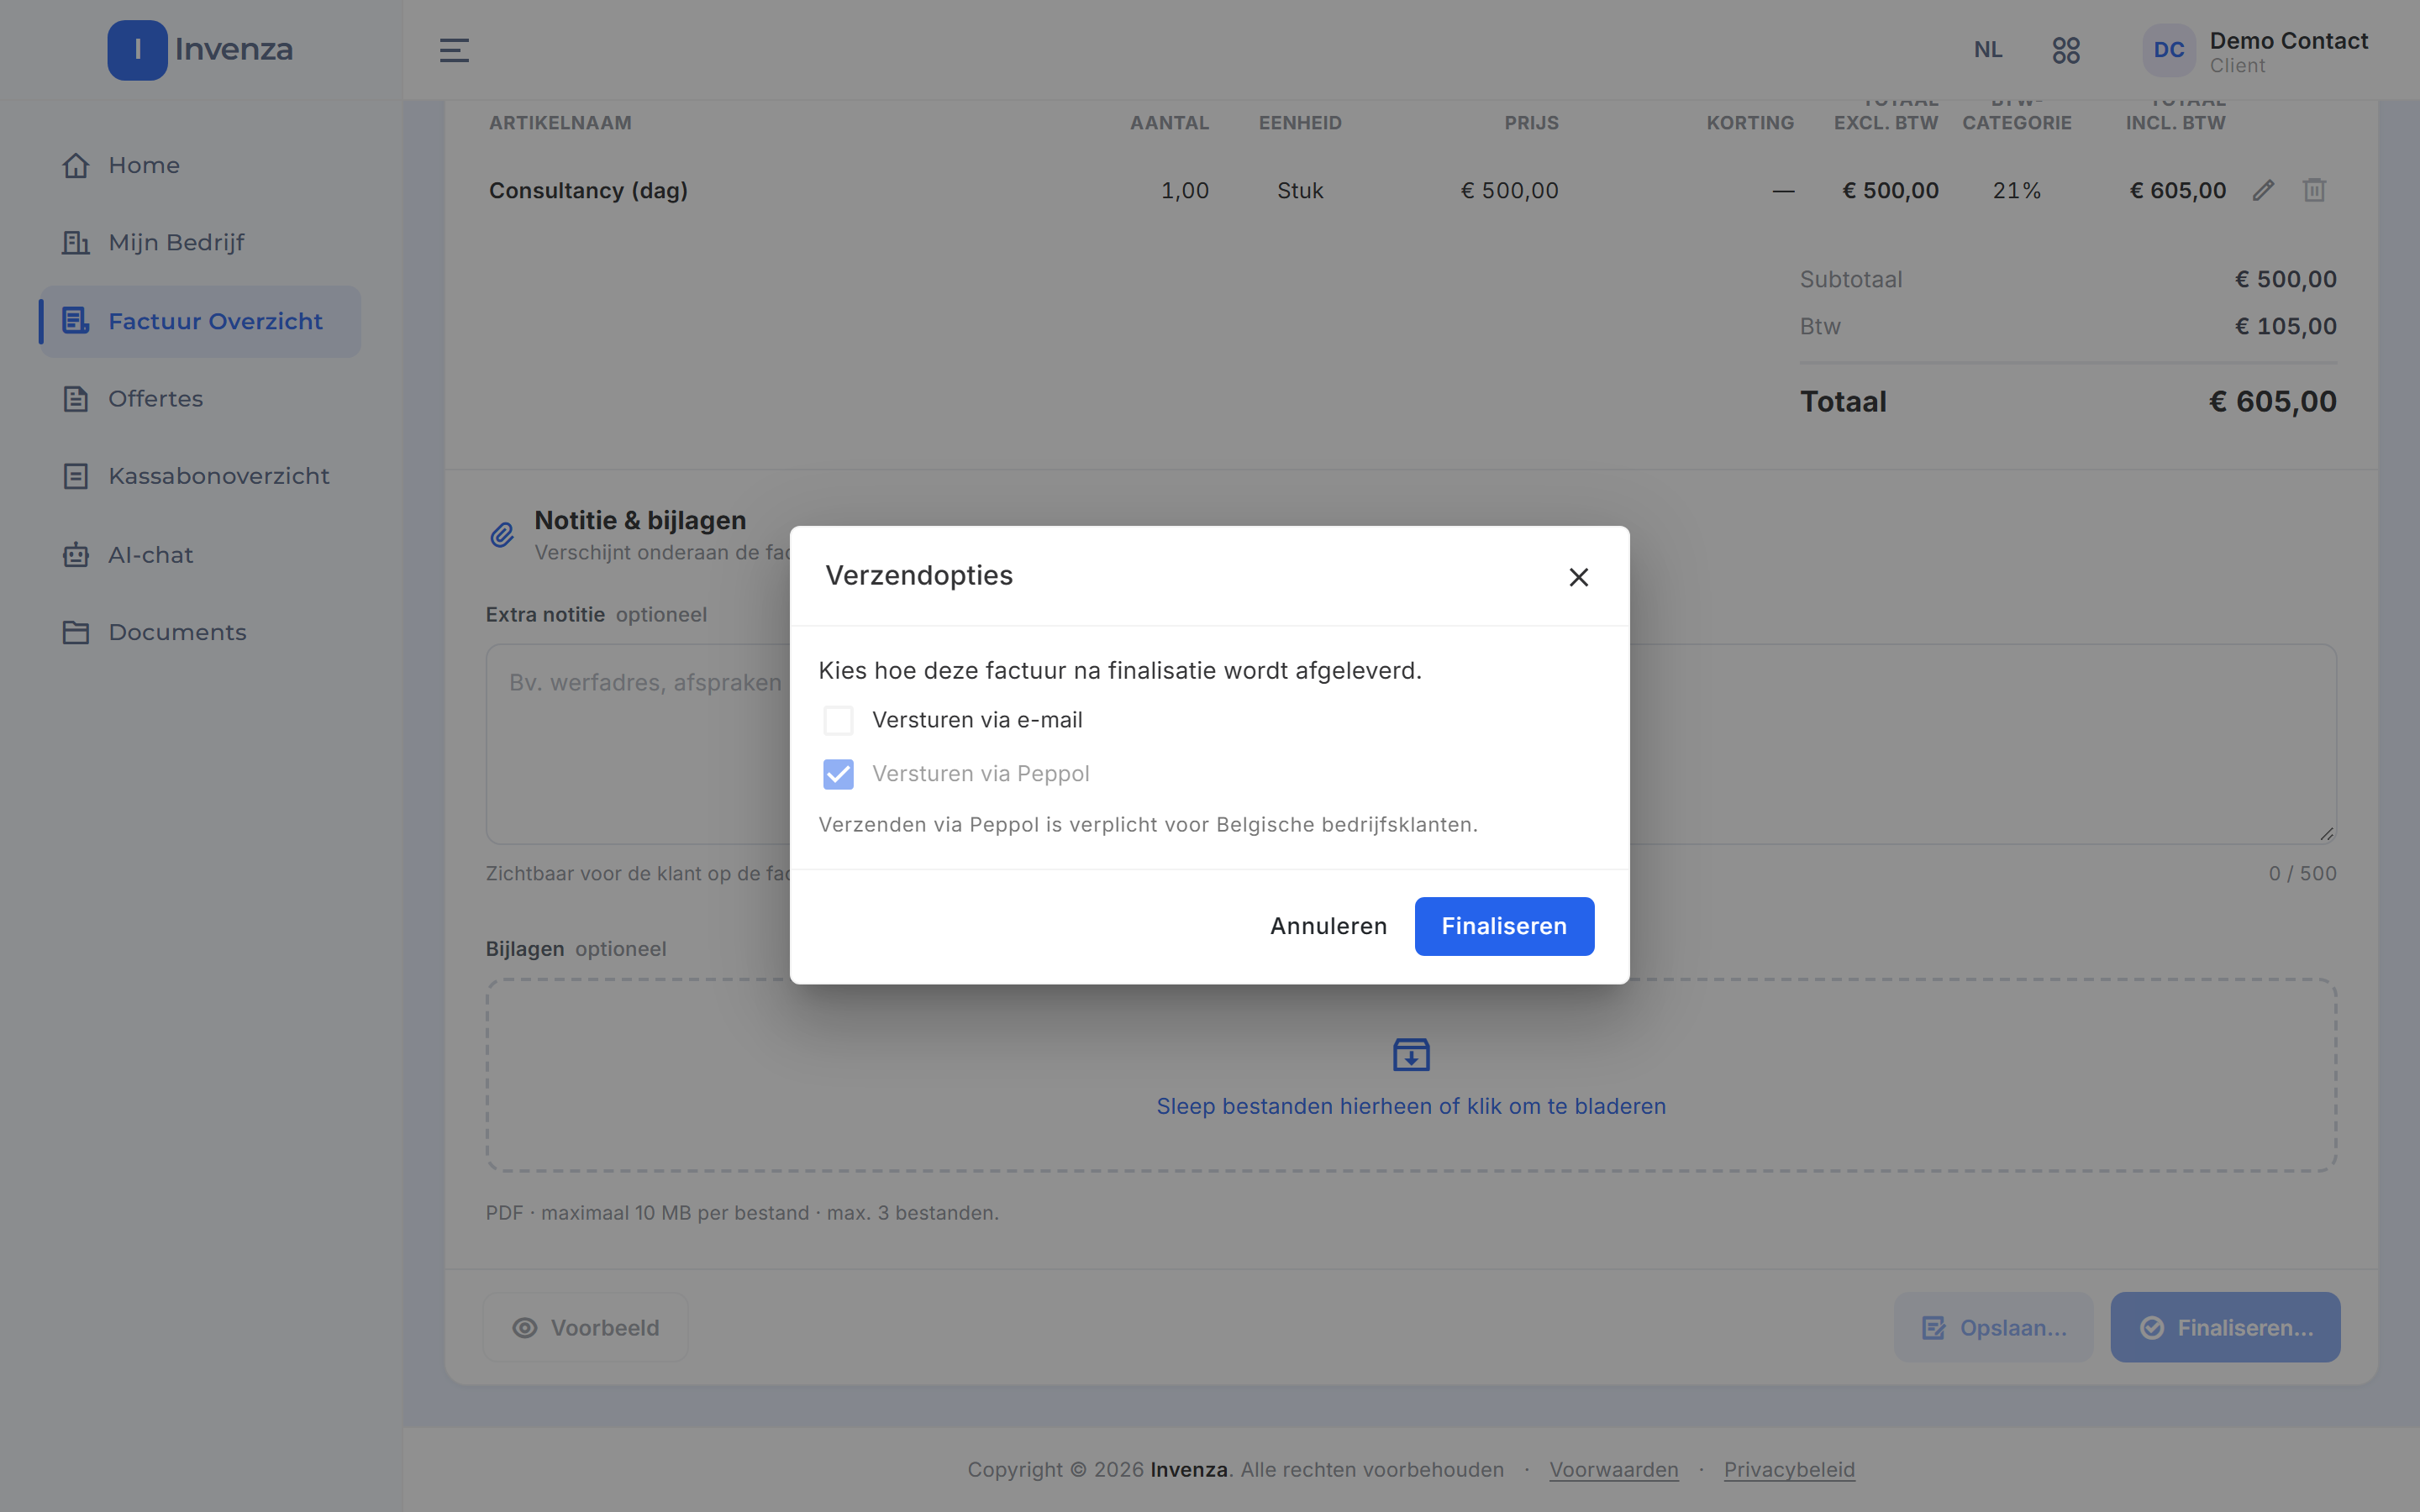Select Factuur Overzicht sidebar item

(x=200, y=321)
